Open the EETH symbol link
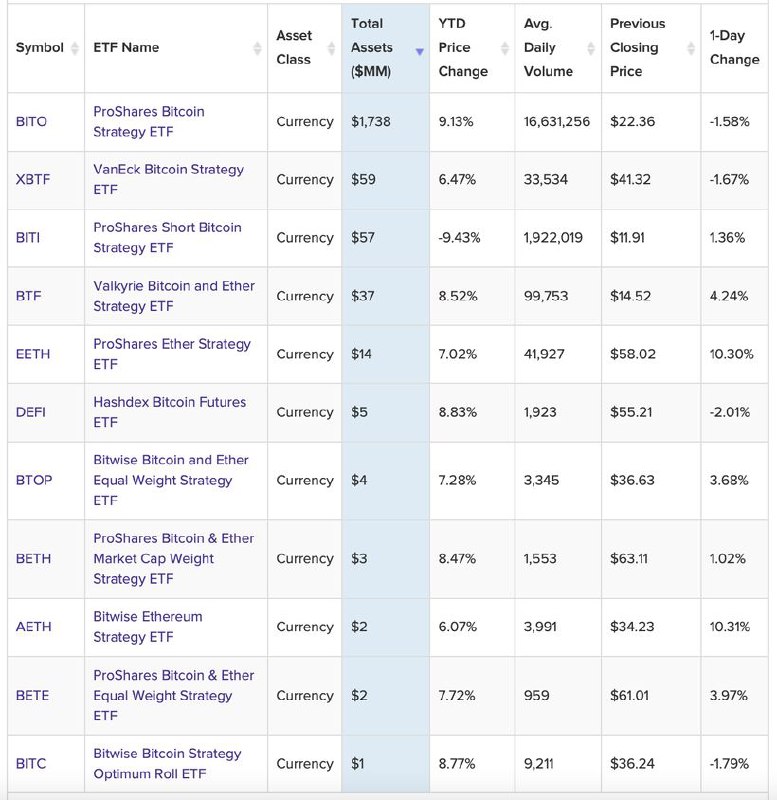 [33, 354]
